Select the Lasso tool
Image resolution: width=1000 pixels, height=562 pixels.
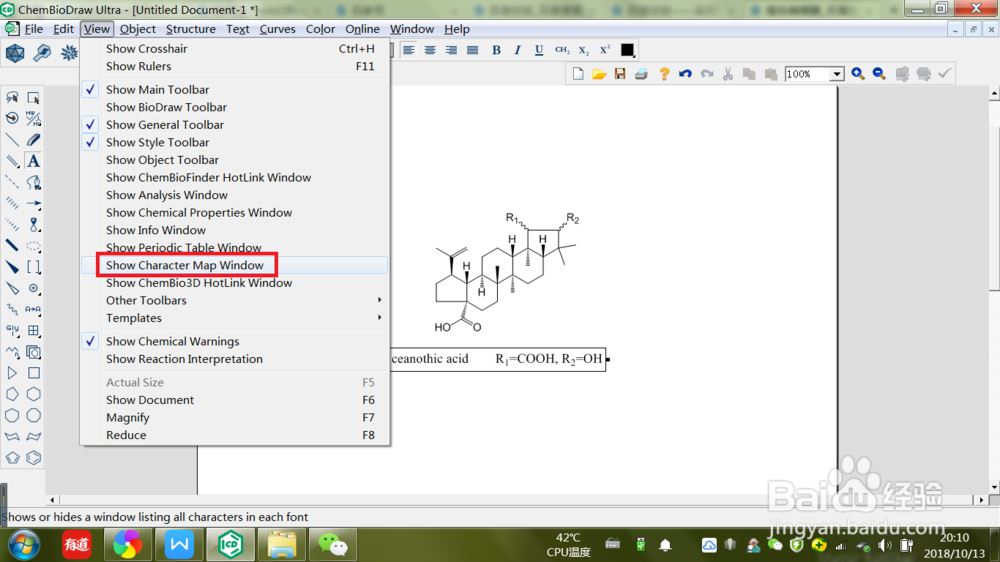(x=12, y=98)
